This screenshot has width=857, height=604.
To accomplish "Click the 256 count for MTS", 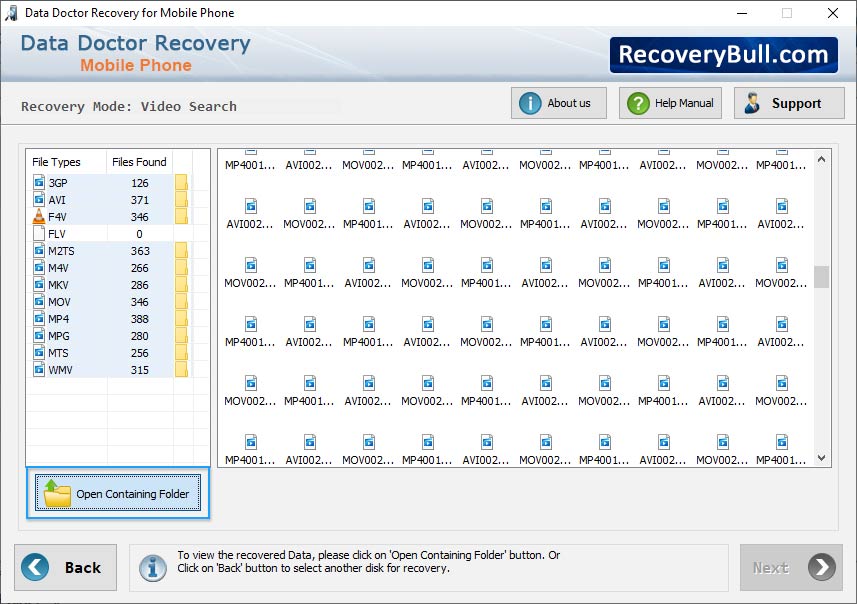I will pyautogui.click(x=139, y=353).
